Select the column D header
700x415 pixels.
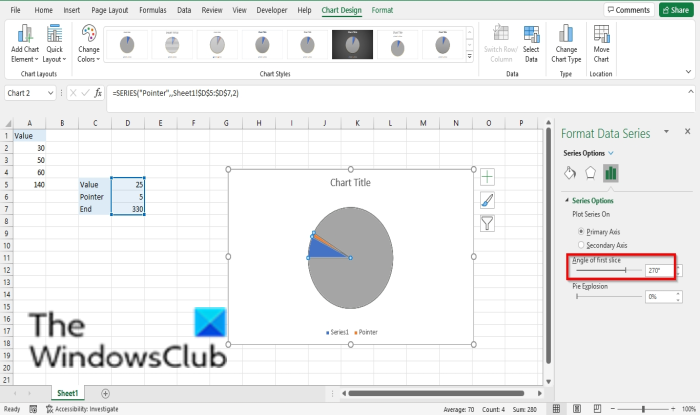[x=128, y=123]
